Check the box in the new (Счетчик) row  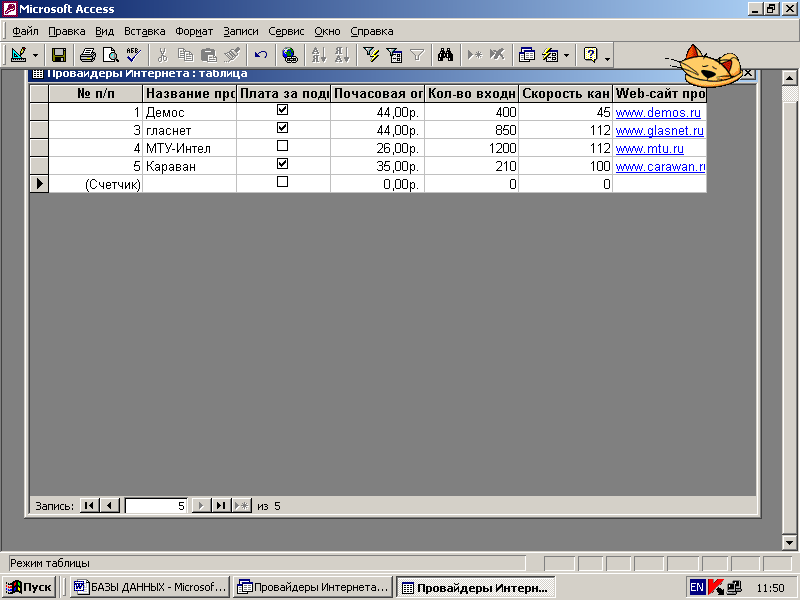click(x=282, y=182)
